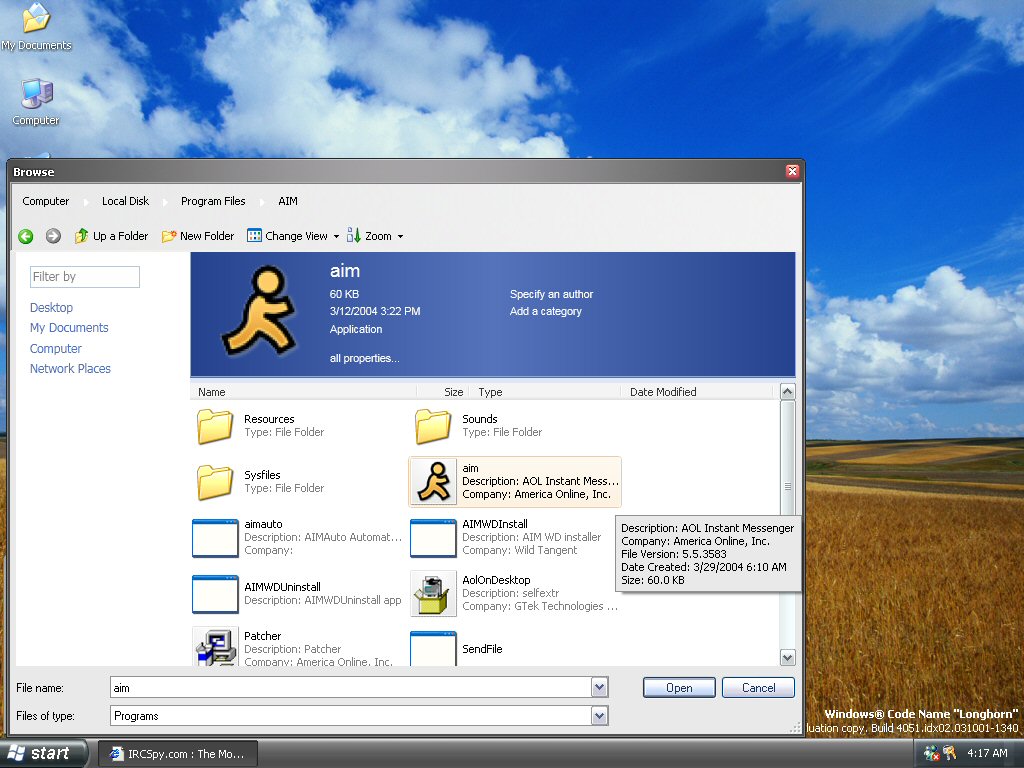
Task: Expand the Zoom dropdown menu
Action: [x=400, y=237]
